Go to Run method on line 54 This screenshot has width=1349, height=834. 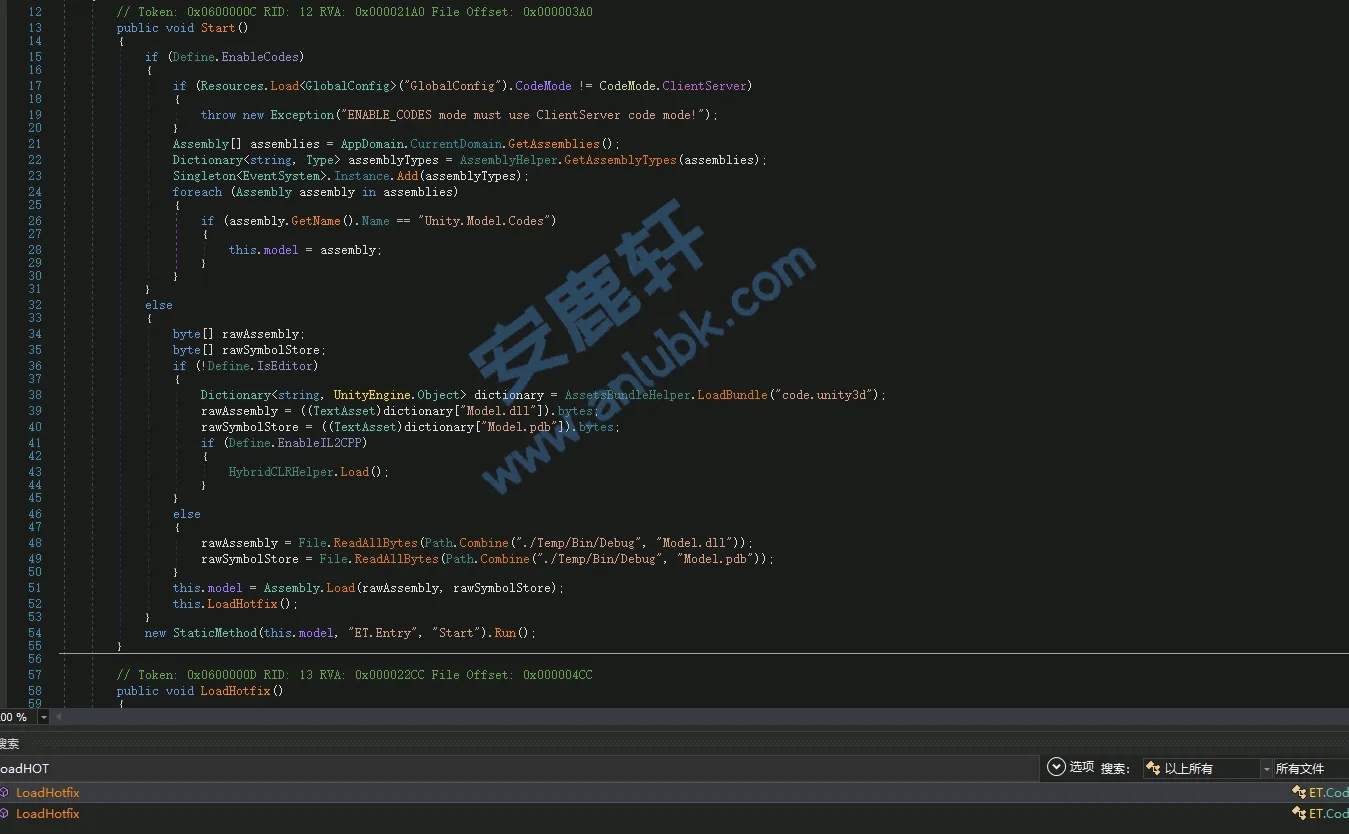505,633
